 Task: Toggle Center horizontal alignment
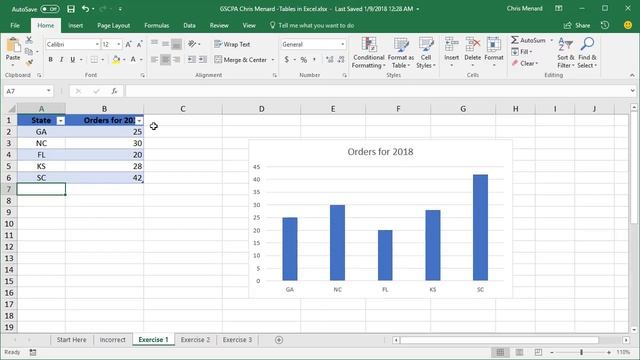point(165,60)
